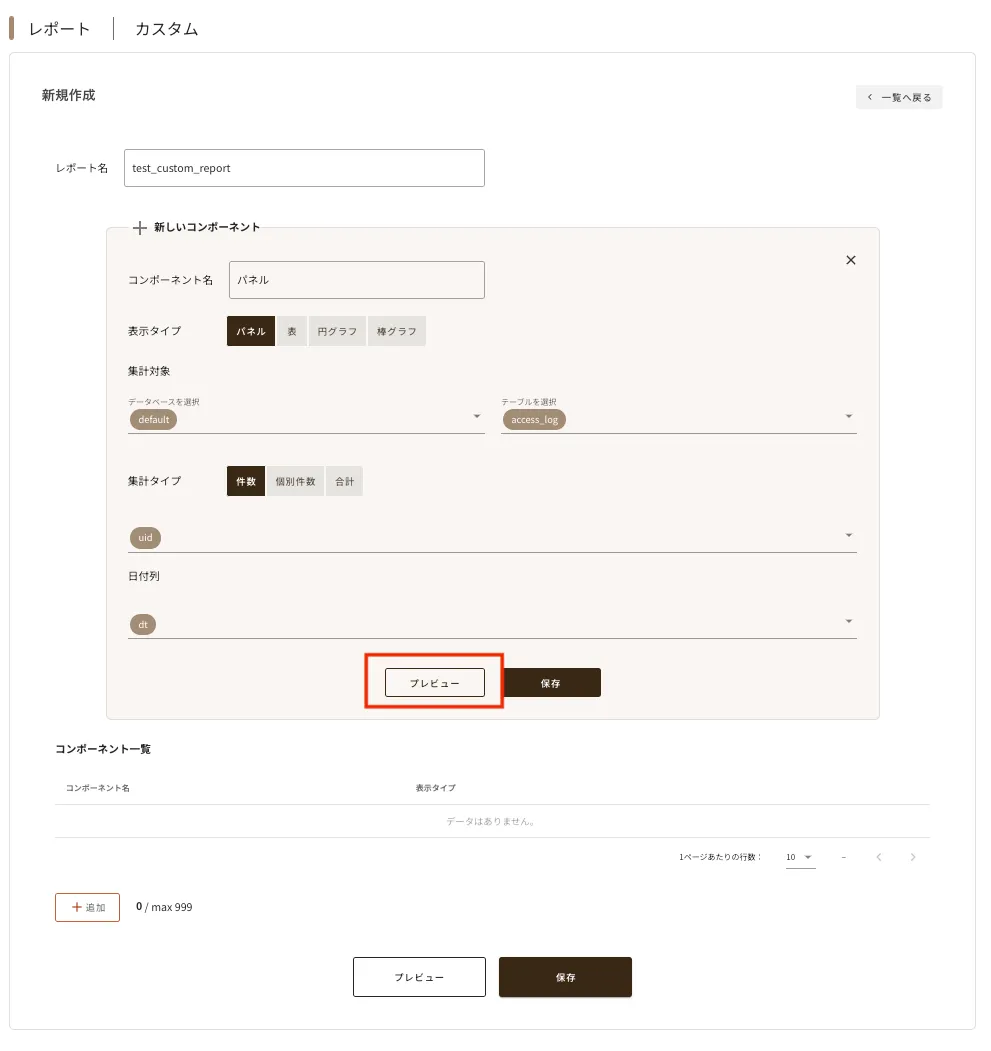
Task: Open the database selection dropdown
Action: coord(477,417)
